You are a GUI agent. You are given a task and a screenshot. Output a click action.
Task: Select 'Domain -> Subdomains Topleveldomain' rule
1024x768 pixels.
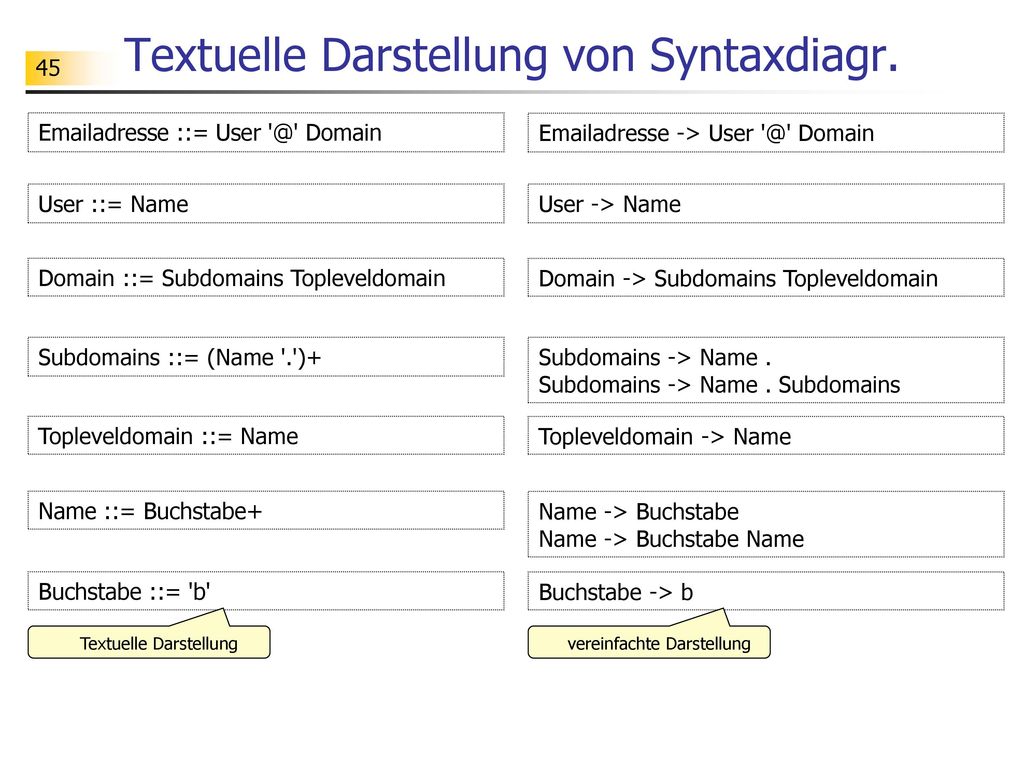(766, 278)
